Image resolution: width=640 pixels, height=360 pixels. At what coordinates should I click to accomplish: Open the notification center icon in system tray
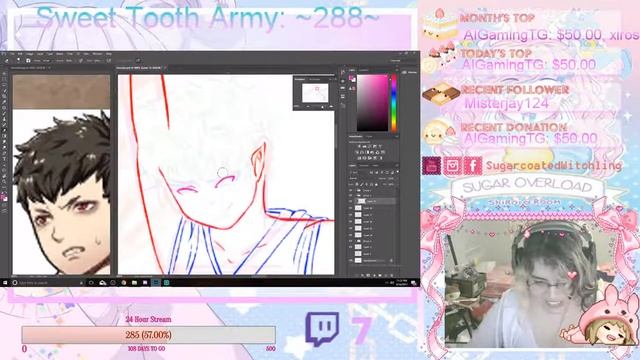[414, 282]
